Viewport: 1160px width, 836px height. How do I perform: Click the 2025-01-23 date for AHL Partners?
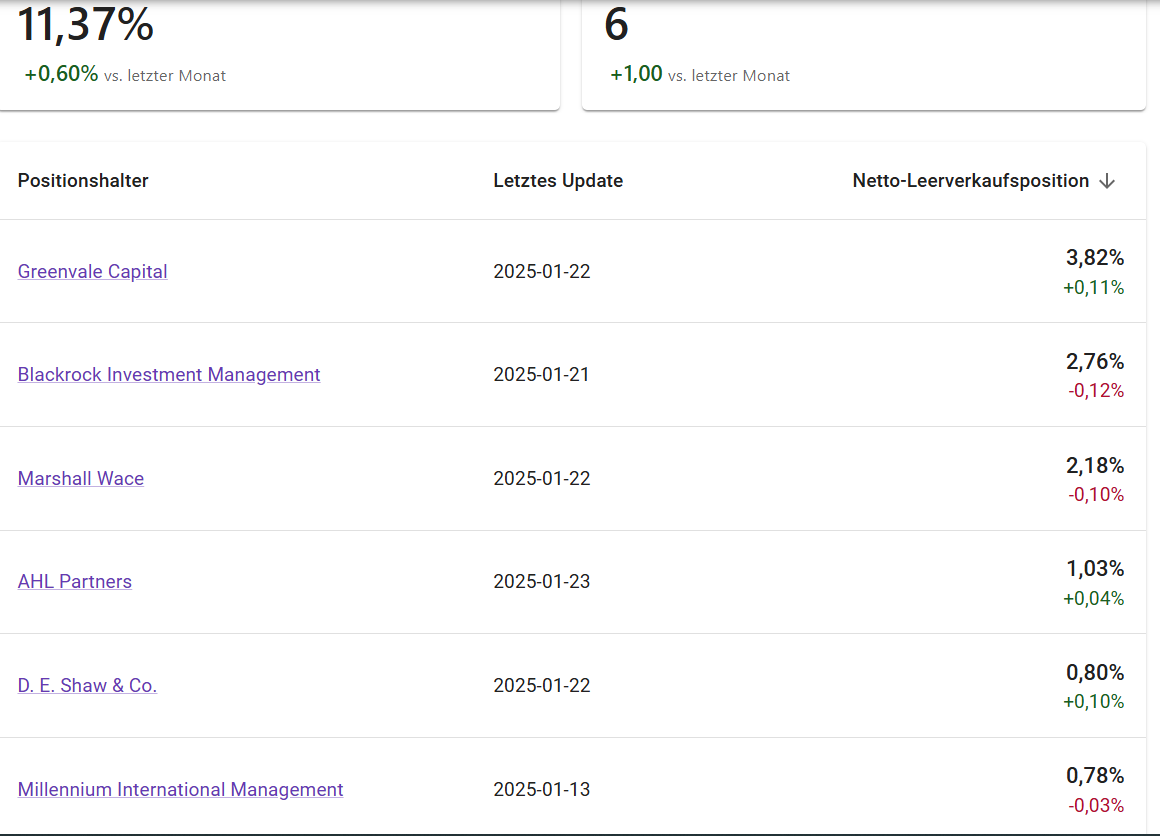point(541,582)
